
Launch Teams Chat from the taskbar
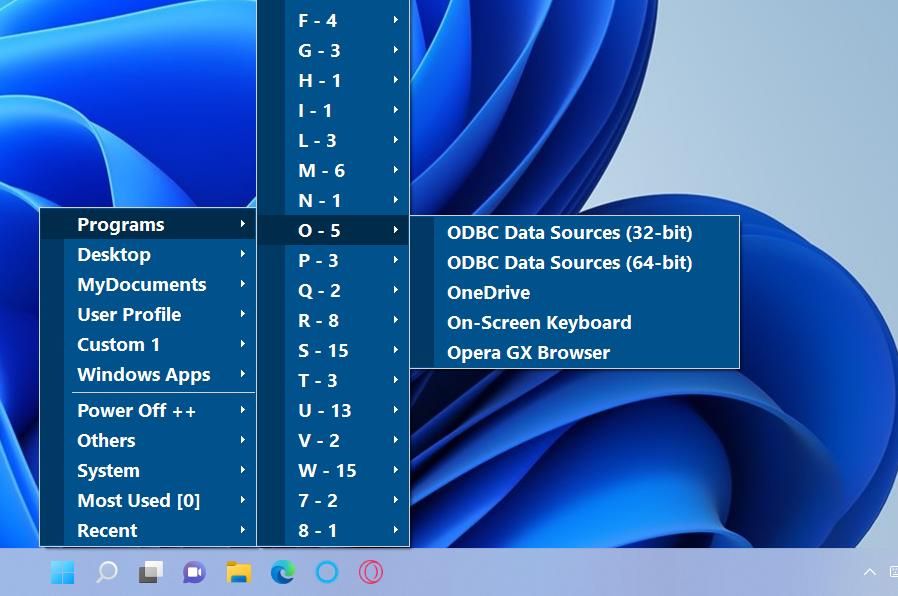tap(195, 572)
